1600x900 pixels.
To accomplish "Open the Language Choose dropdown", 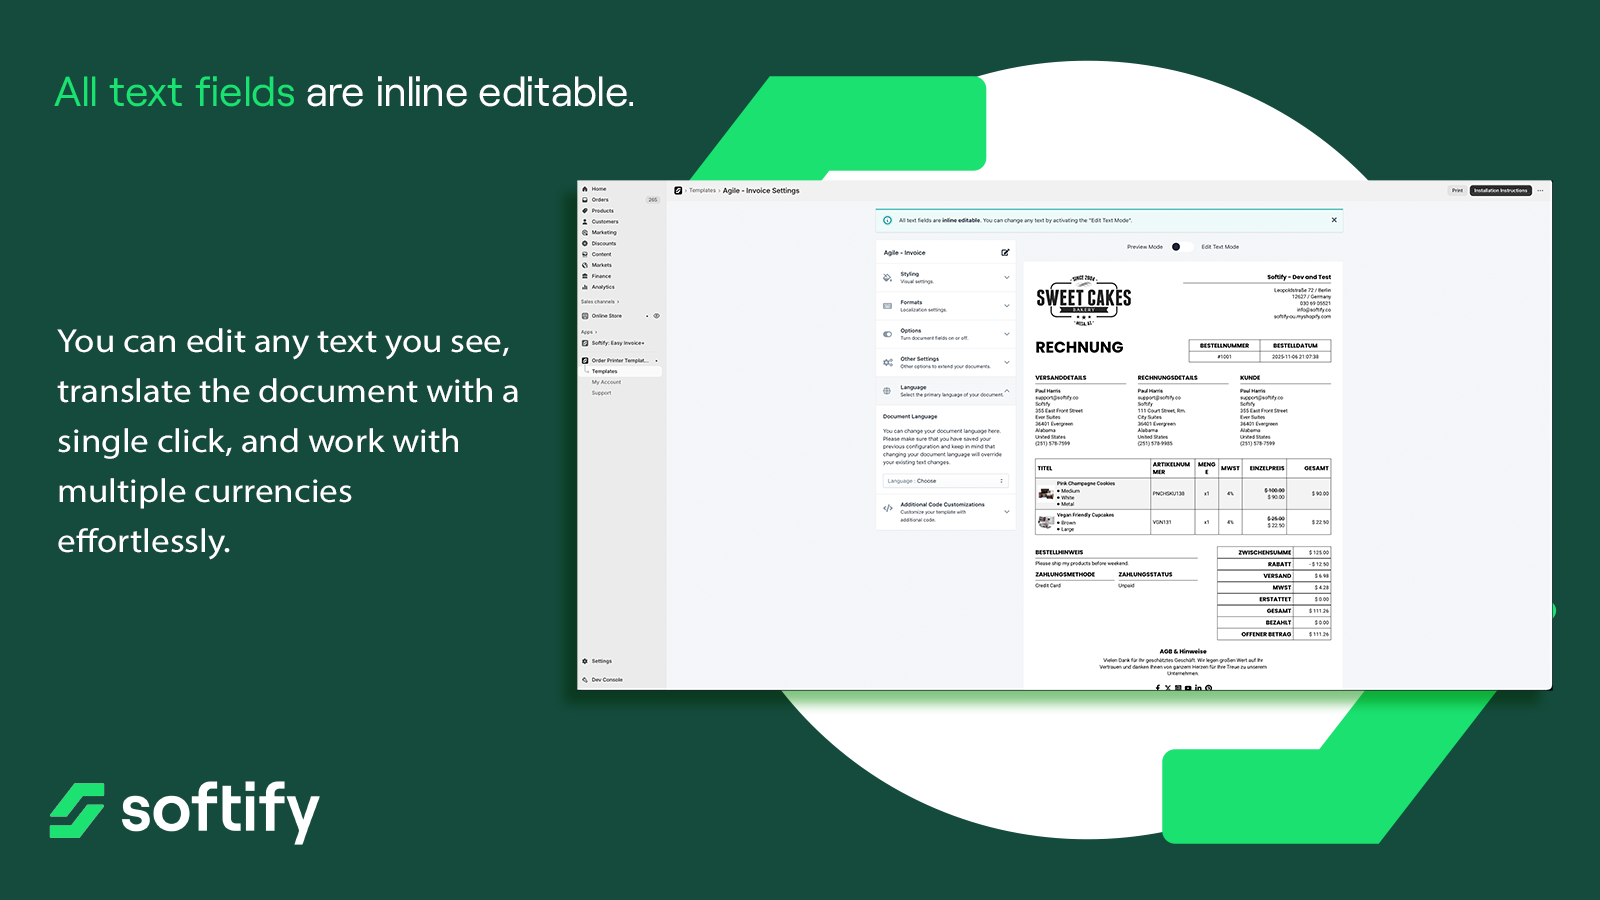I will point(945,481).
